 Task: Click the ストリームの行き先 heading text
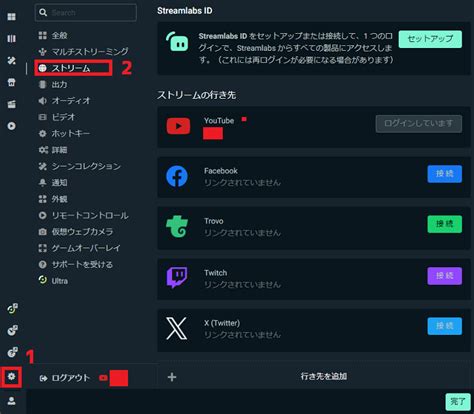196,95
